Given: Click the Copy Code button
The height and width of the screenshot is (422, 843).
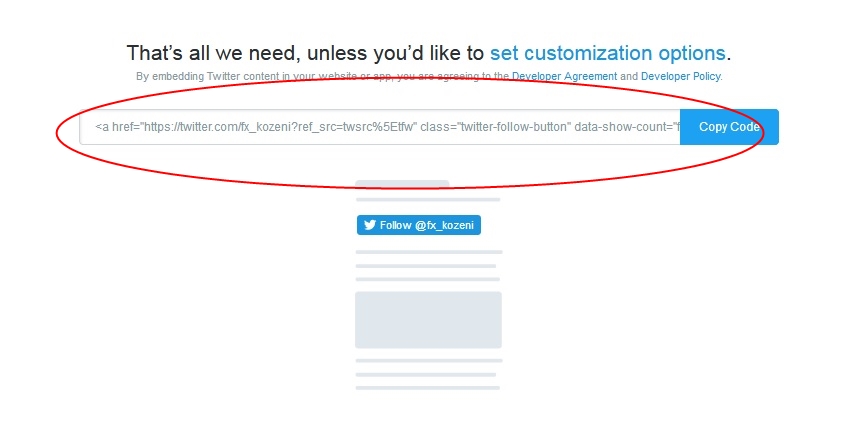Looking at the screenshot, I should (729, 127).
